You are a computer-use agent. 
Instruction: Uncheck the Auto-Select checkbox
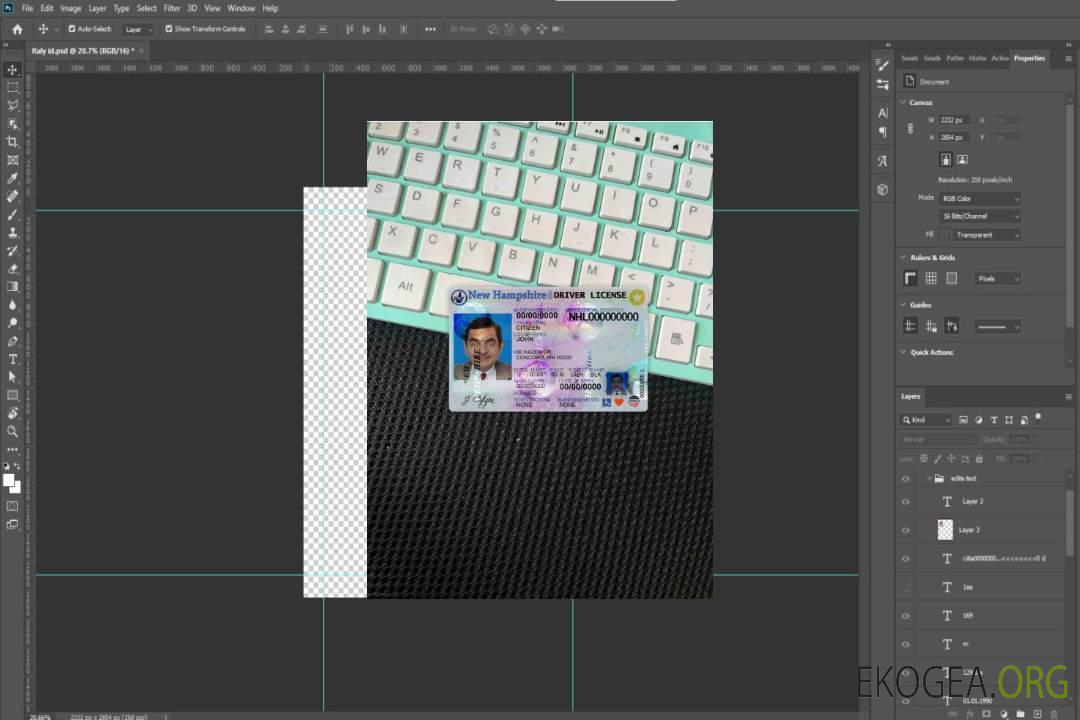[x=72, y=29]
